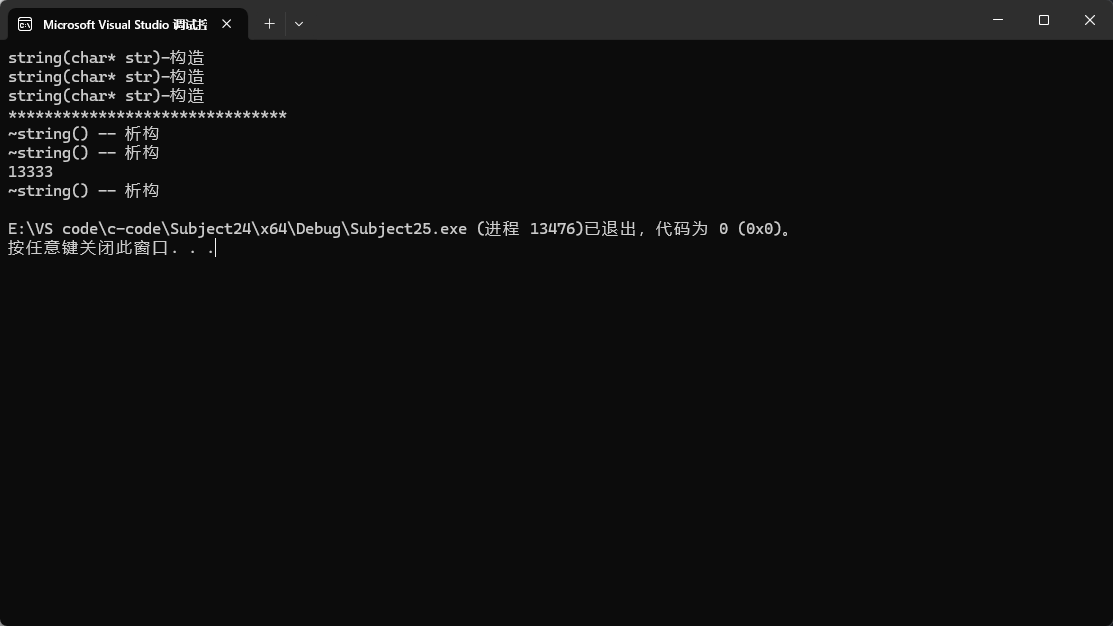Click the last ~string() -- 析构 line
Screen dimensions: 1113x626
pyautogui.click(x=83, y=190)
